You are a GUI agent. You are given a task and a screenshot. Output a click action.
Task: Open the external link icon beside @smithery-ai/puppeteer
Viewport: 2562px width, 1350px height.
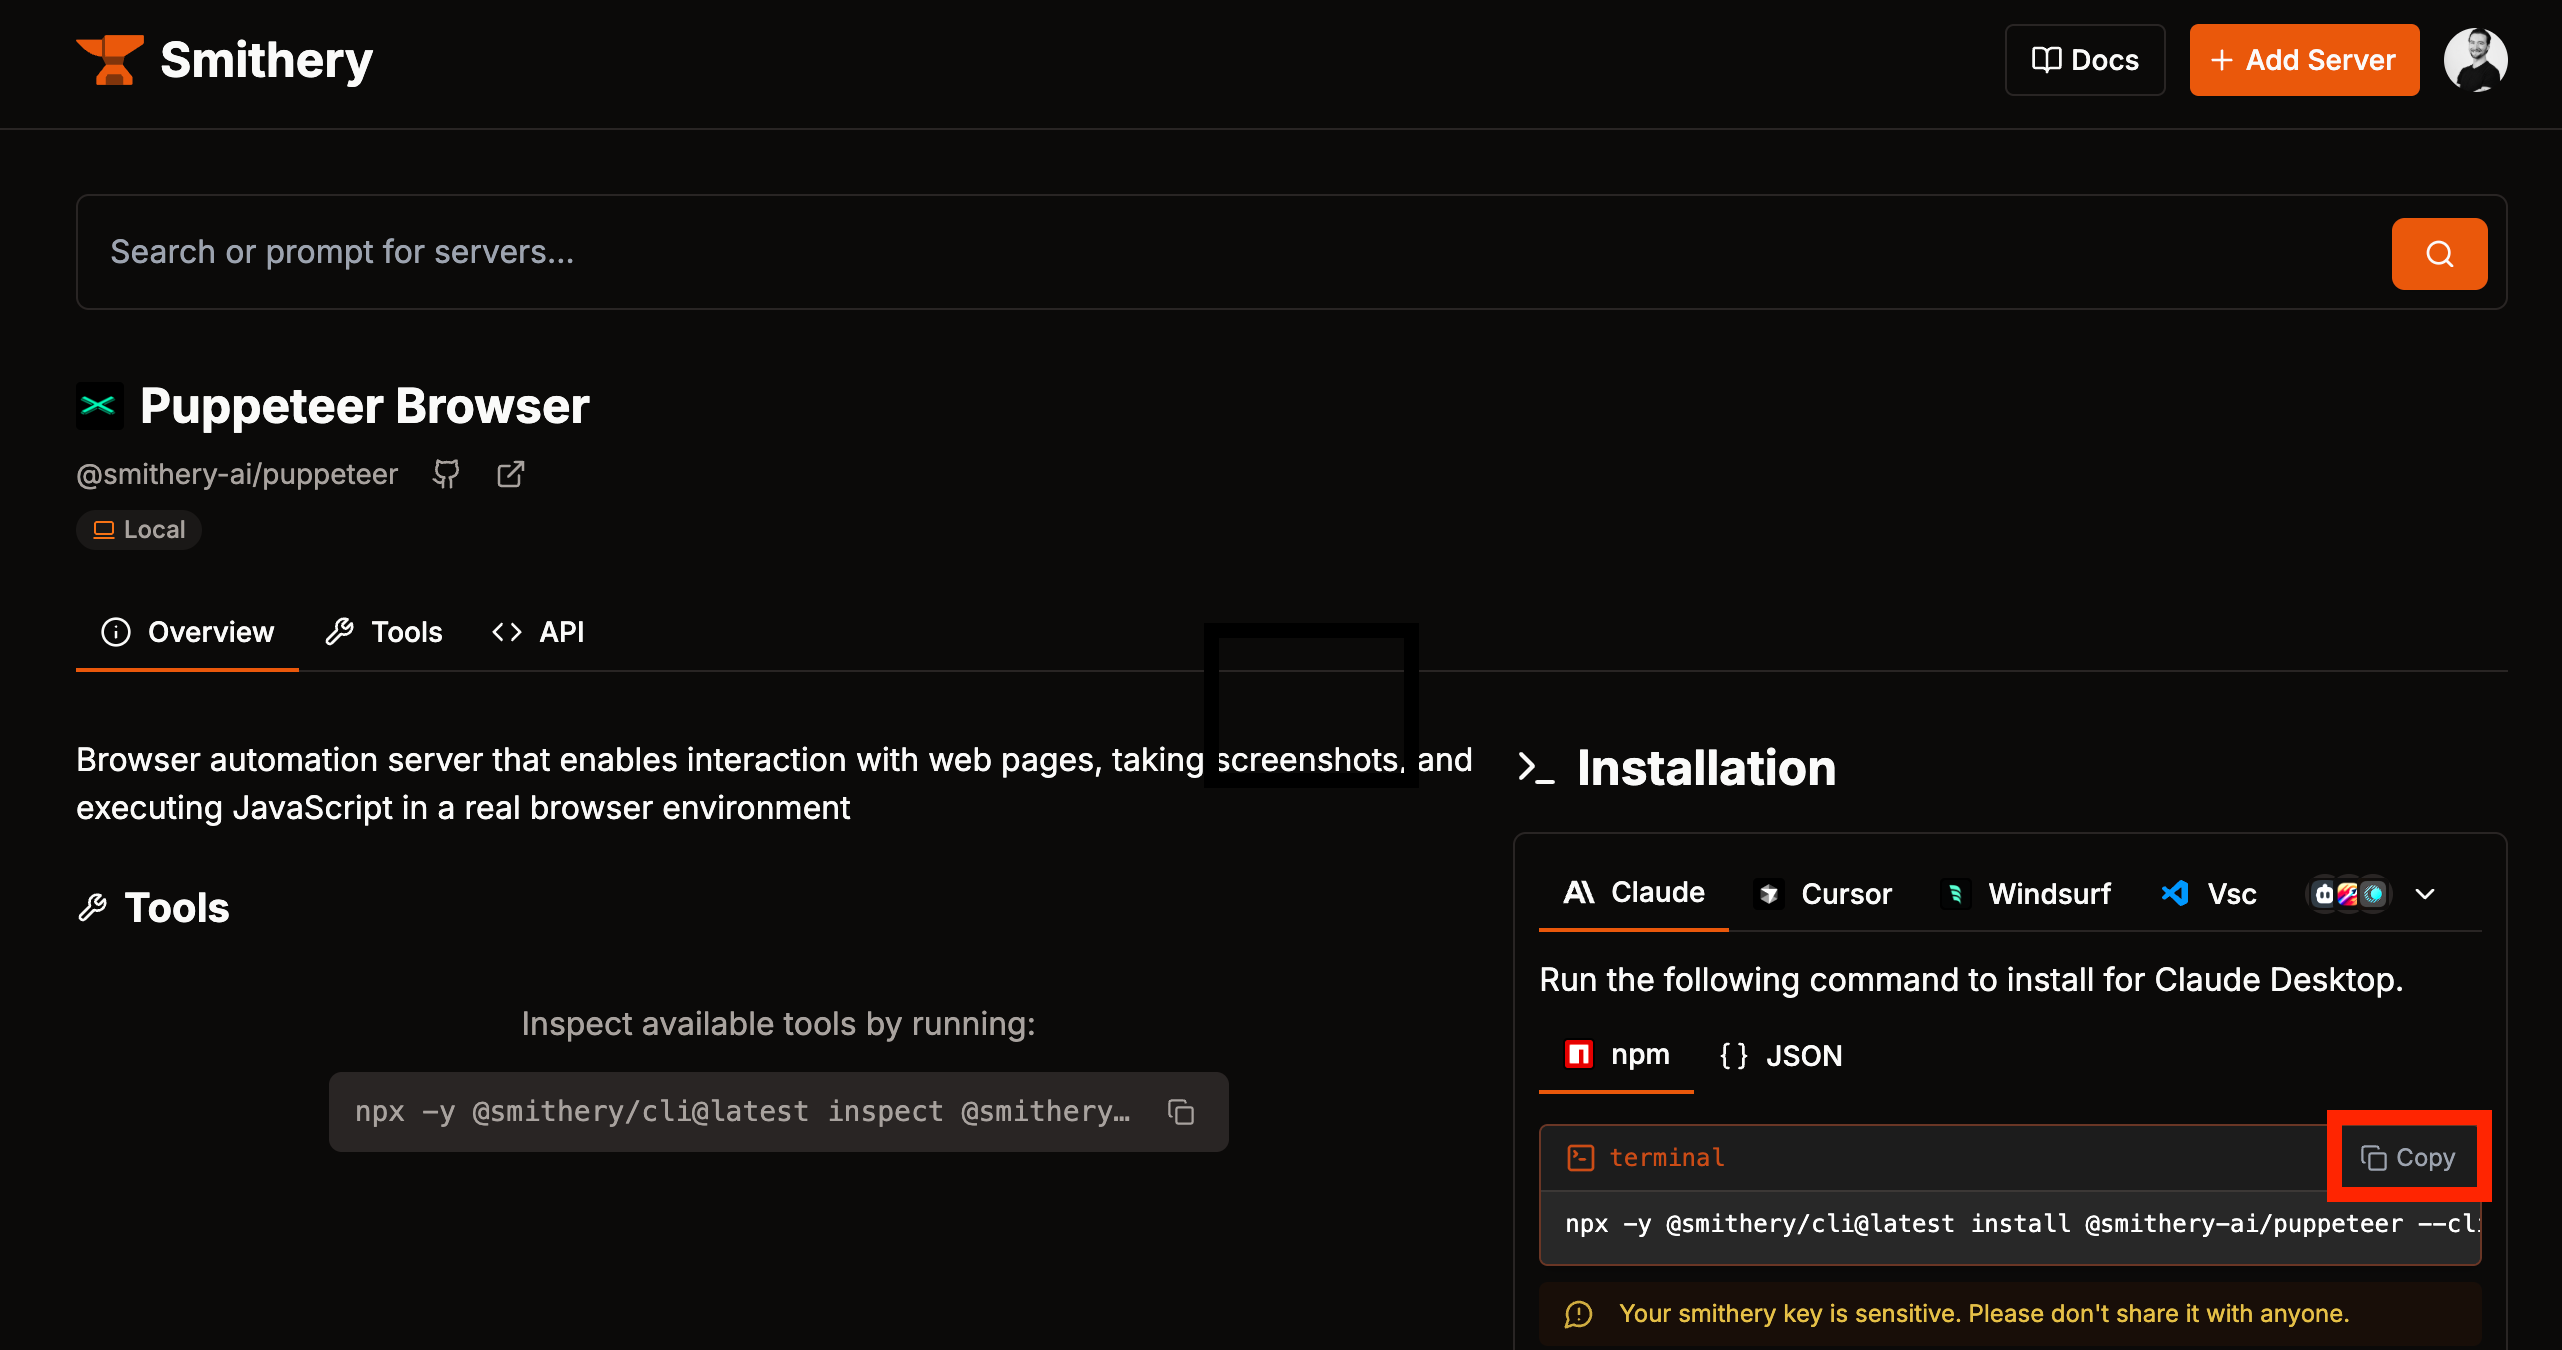tap(510, 474)
